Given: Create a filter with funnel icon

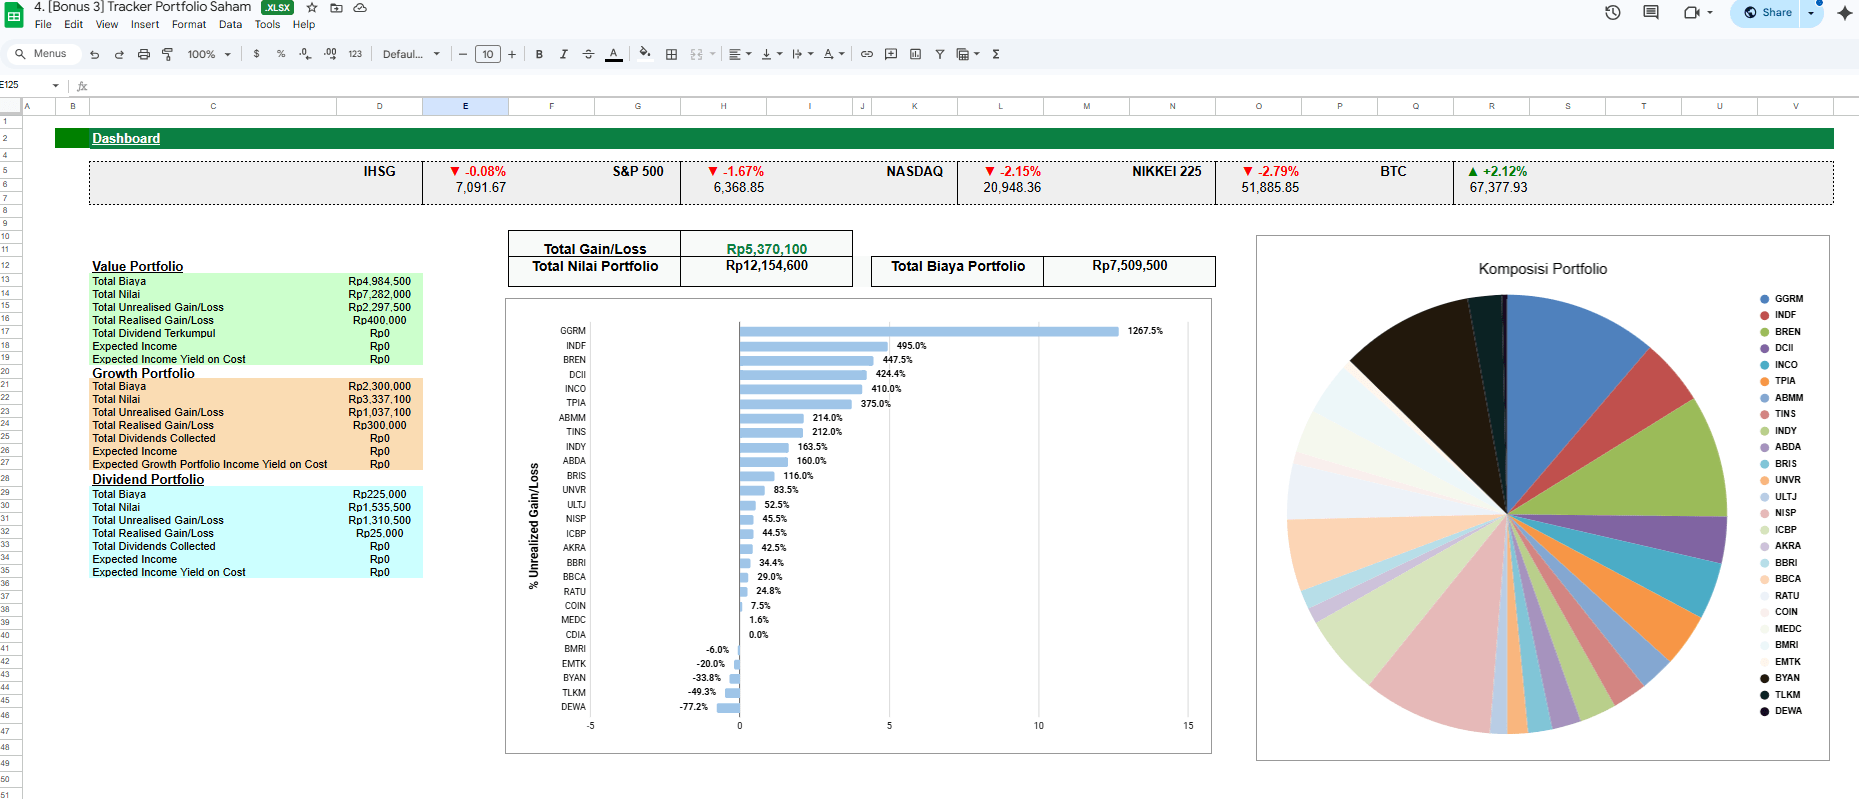Looking at the screenshot, I should (x=940, y=54).
